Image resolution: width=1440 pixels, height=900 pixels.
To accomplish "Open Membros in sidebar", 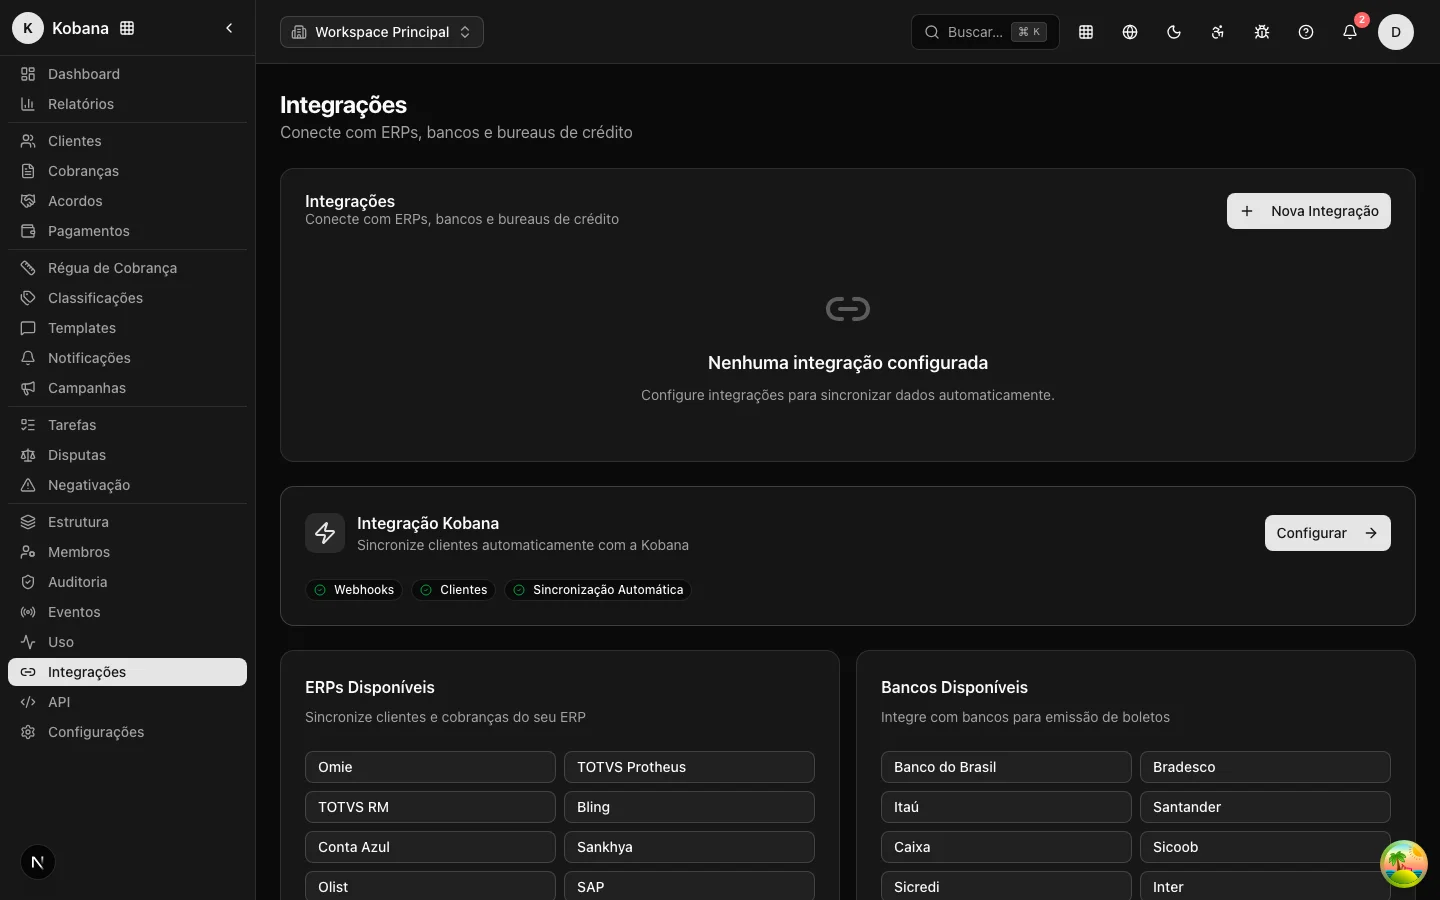I will point(127,552).
